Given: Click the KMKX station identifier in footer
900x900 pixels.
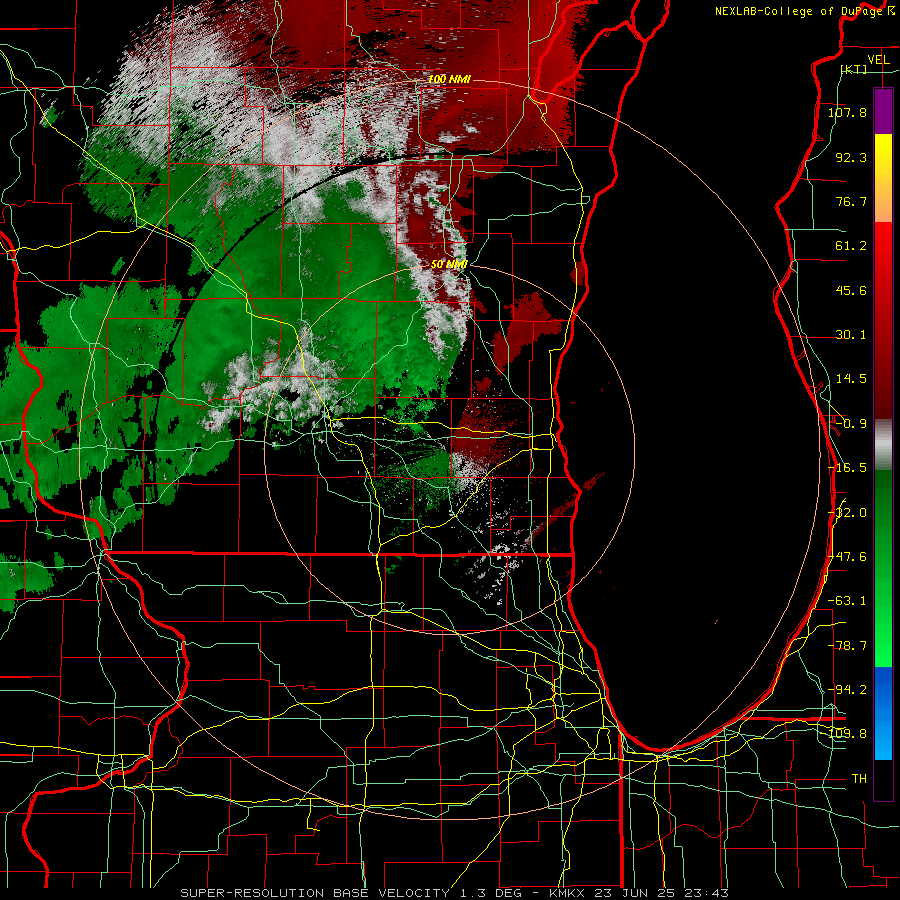Looking at the screenshot, I should [569, 893].
